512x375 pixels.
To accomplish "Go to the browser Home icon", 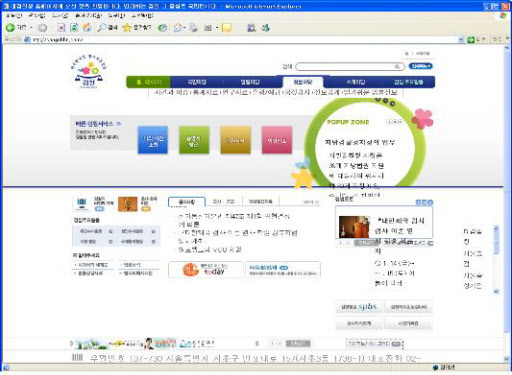I will tap(87, 28).
